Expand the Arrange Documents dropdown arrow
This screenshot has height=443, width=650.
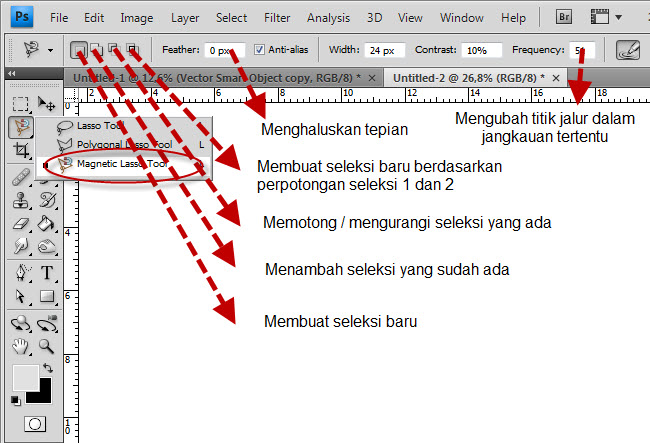(618, 17)
